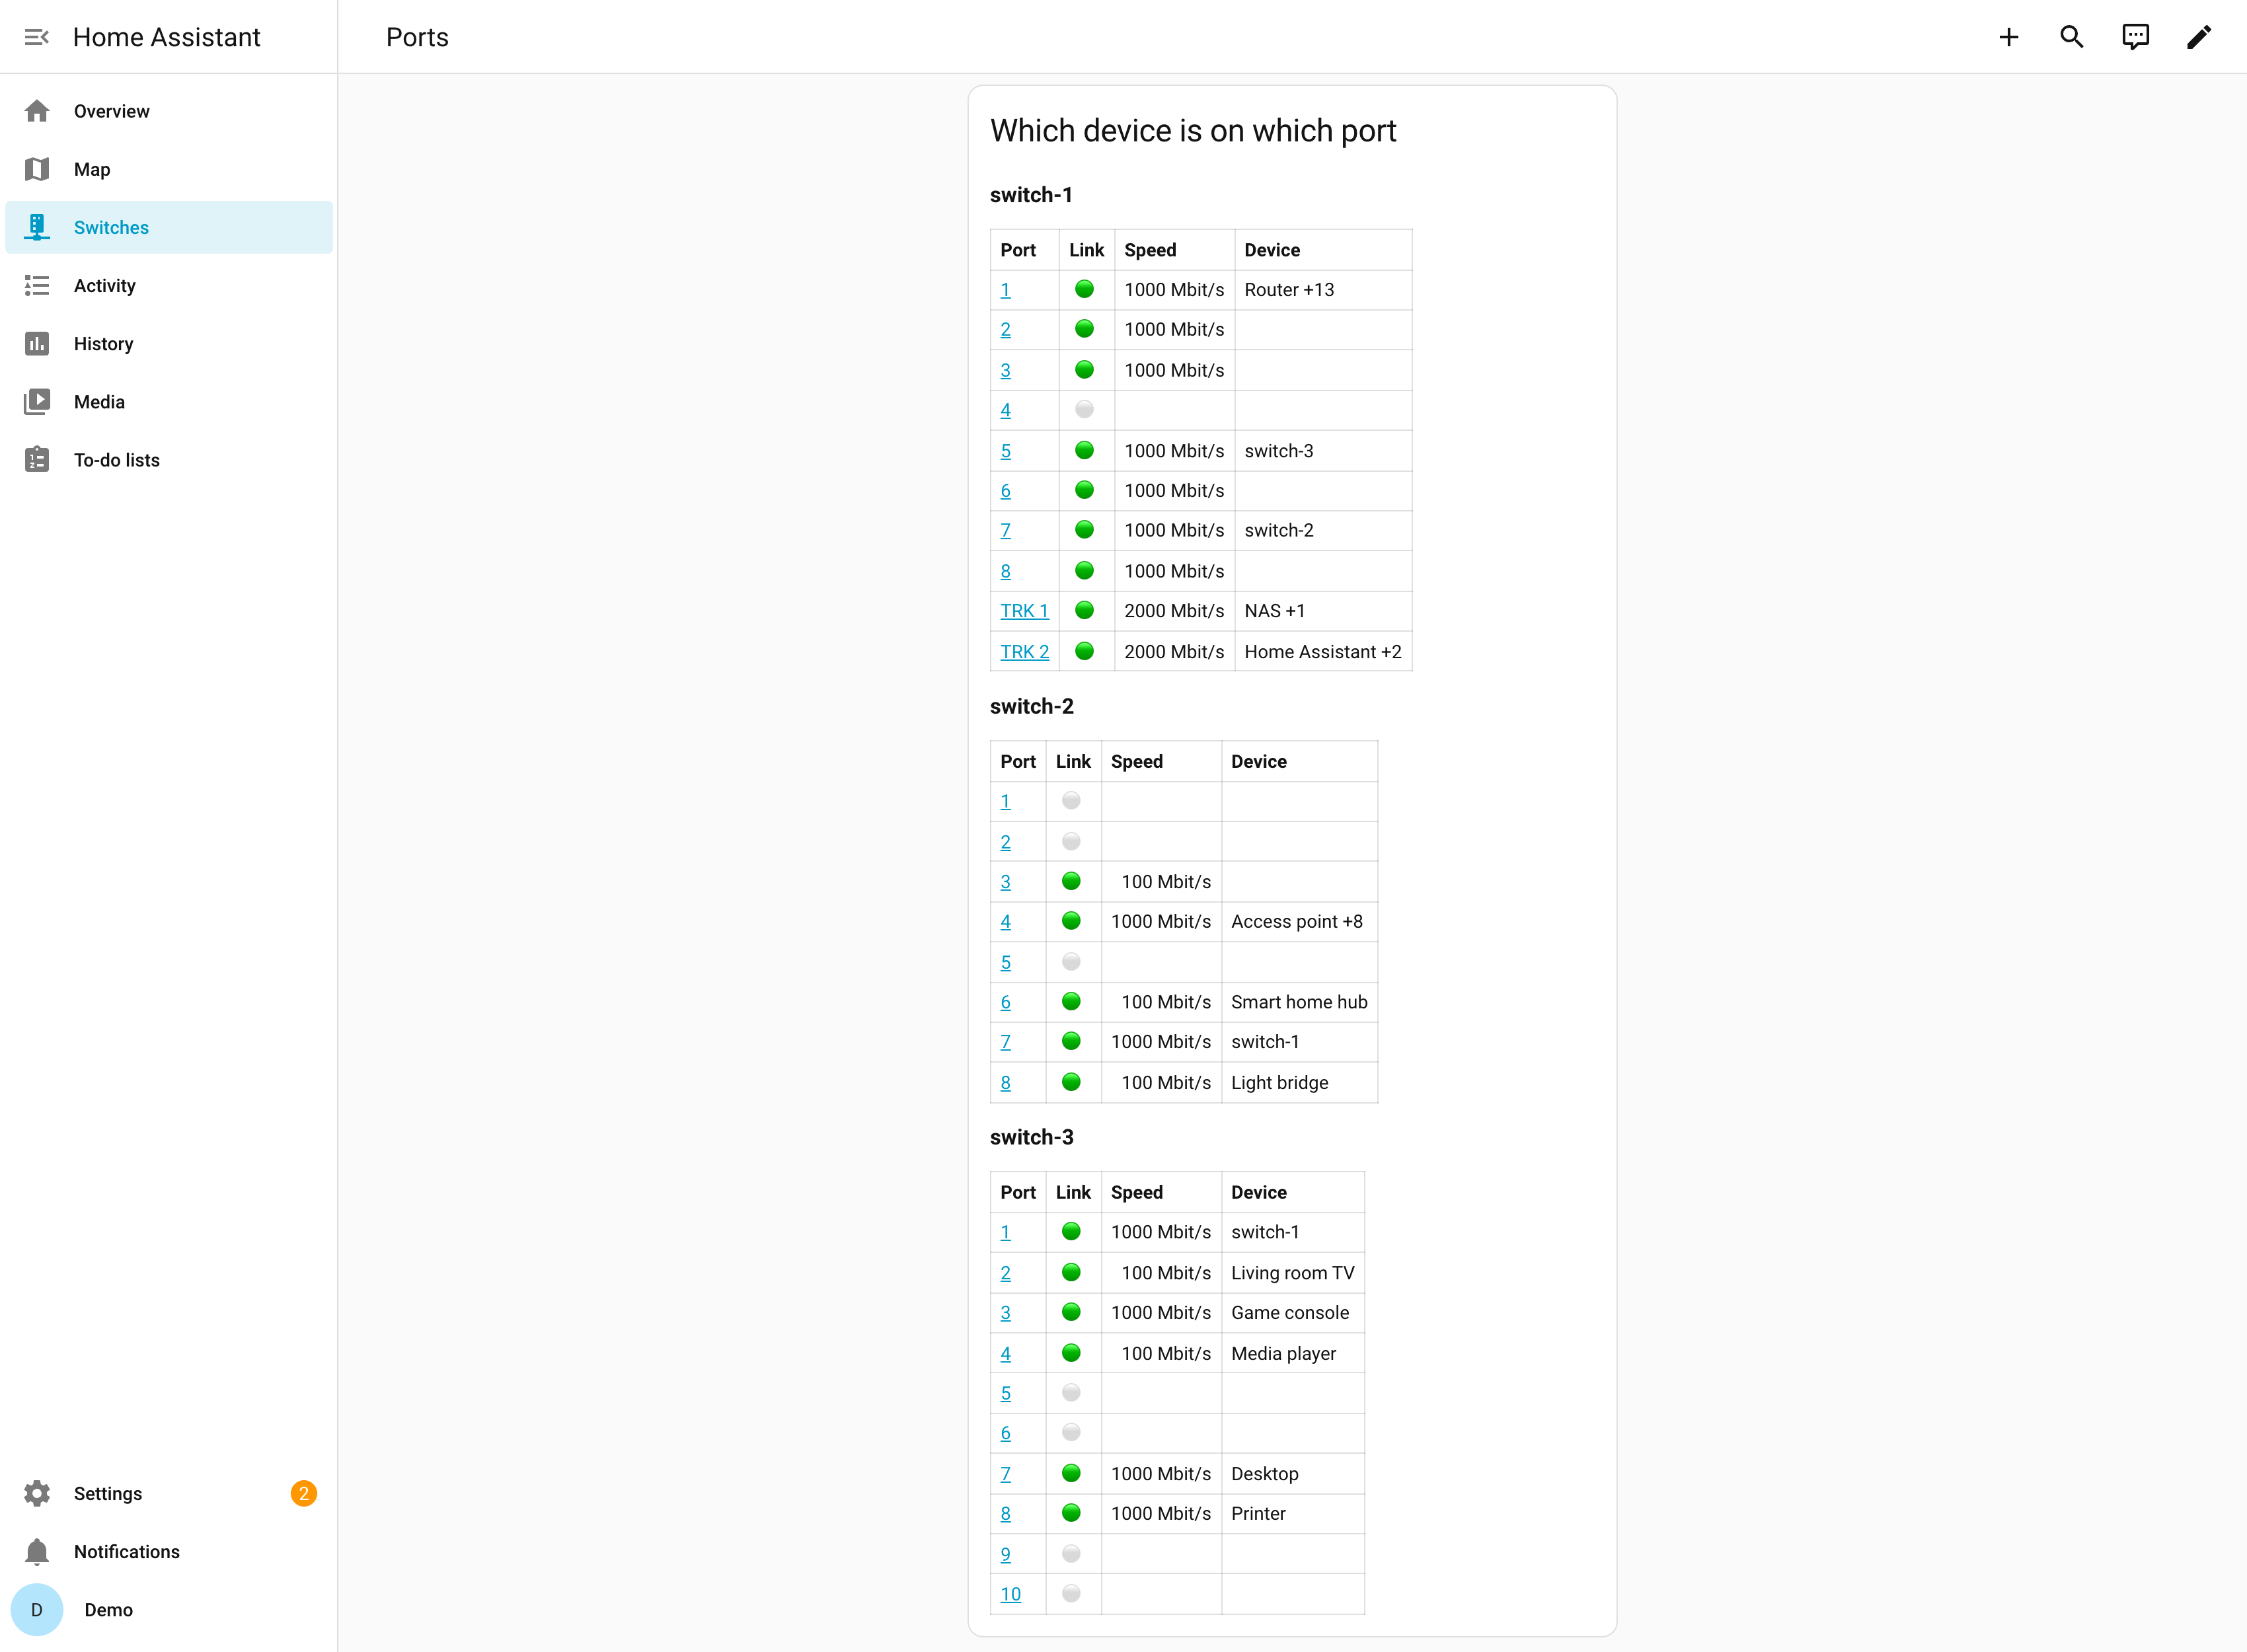Click the switch-3 section heading
The image size is (2247, 1652).
click(x=1032, y=1137)
